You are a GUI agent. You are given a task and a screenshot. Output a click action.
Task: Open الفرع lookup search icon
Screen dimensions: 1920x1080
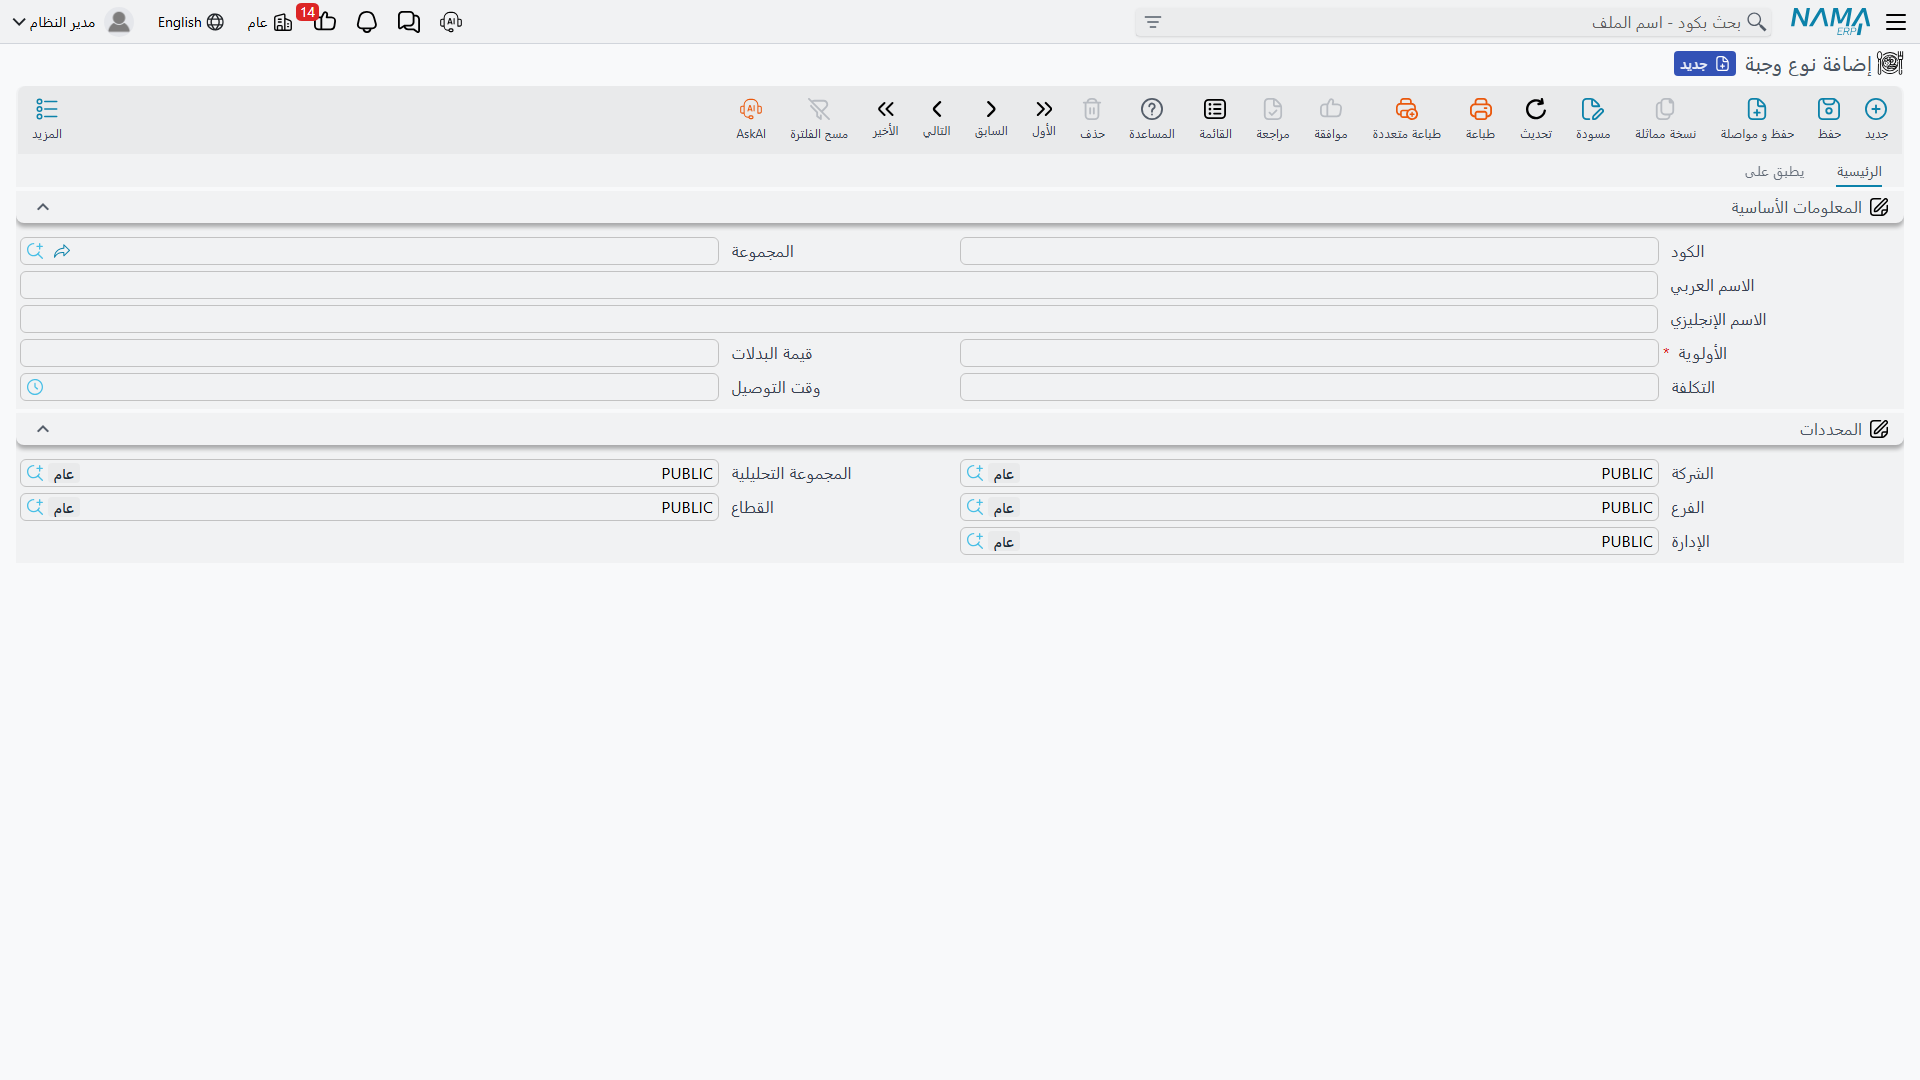coord(975,507)
